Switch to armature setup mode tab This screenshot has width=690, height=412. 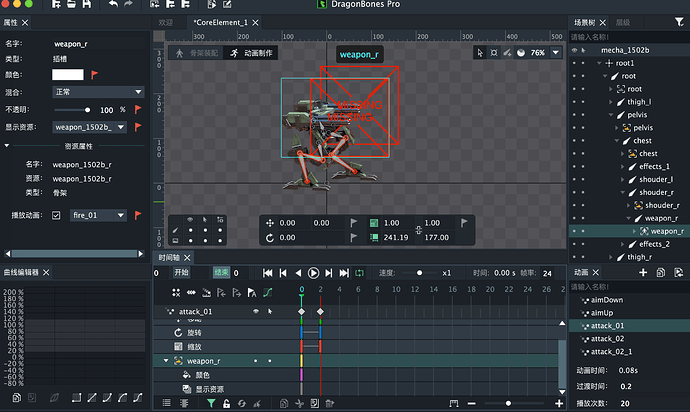[197, 53]
